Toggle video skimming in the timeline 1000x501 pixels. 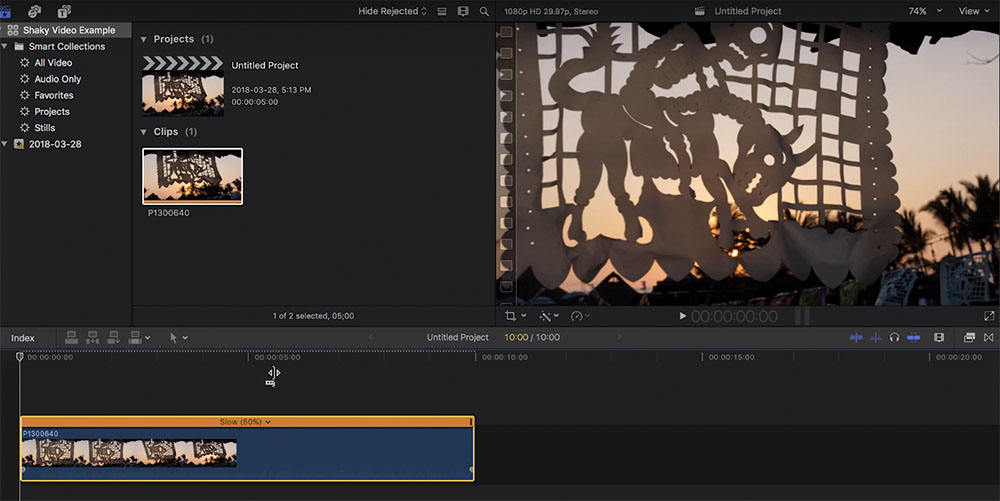point(856,337)
